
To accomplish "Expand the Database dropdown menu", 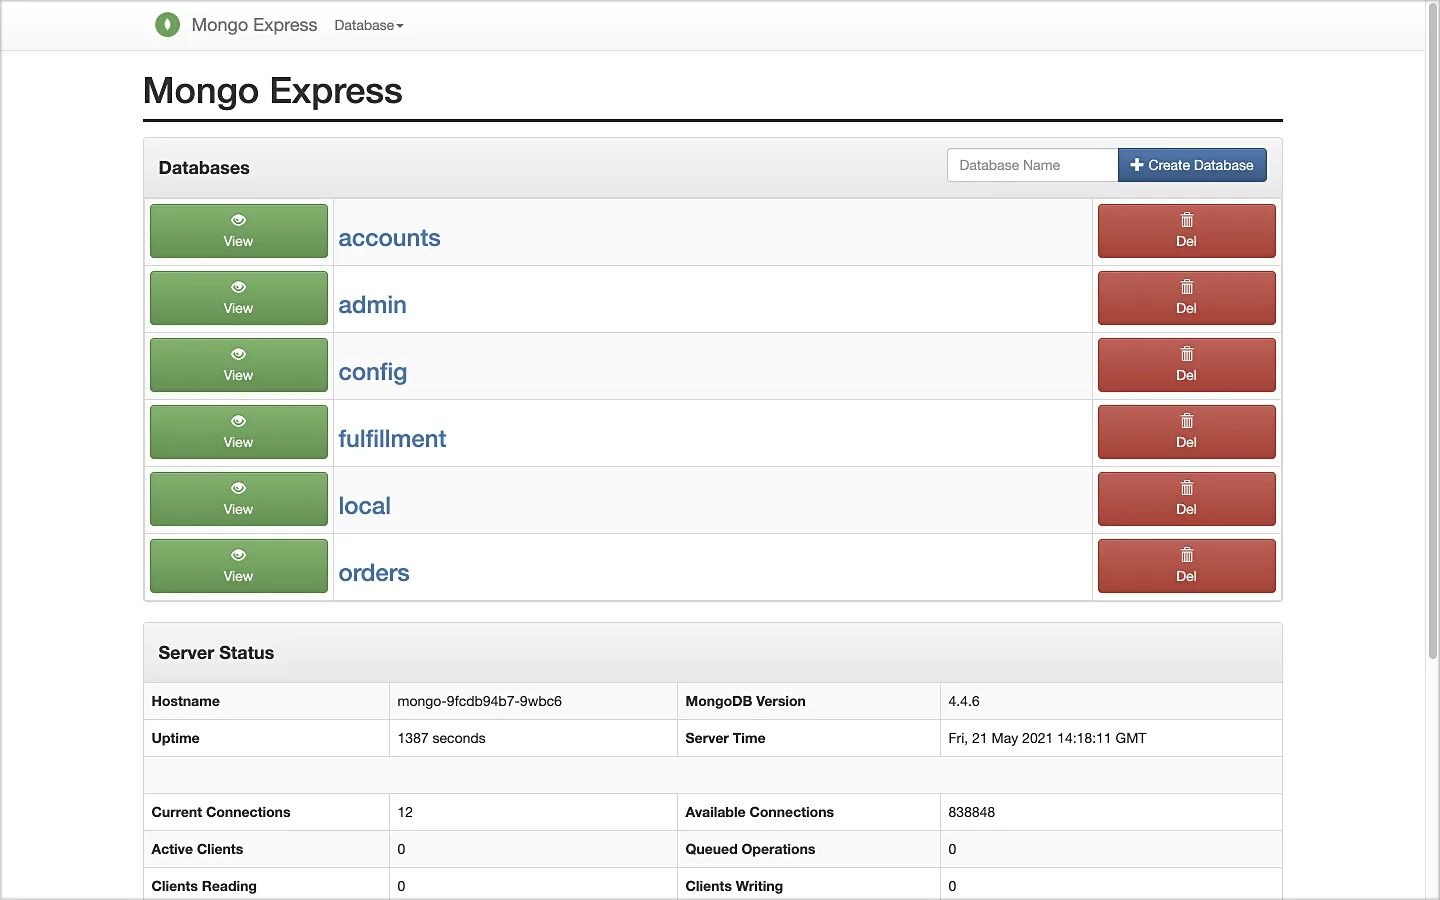I will point(369,25).
